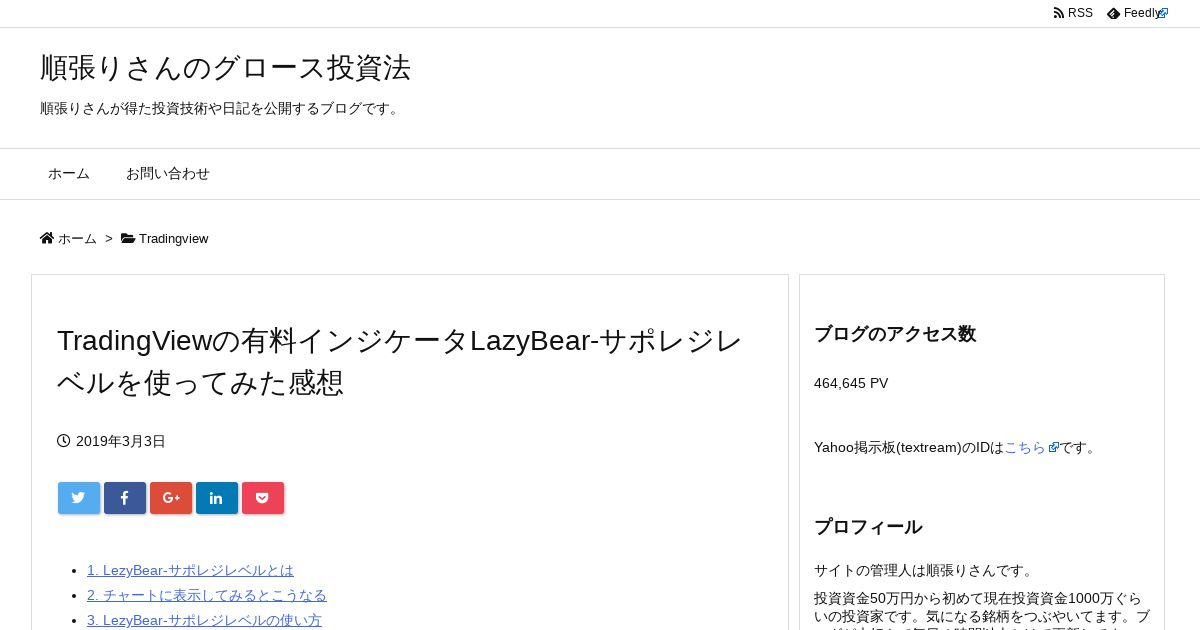Share the post on Google Plus
Viewport: 1200px width, 630px height.
(x=171, y=498)
